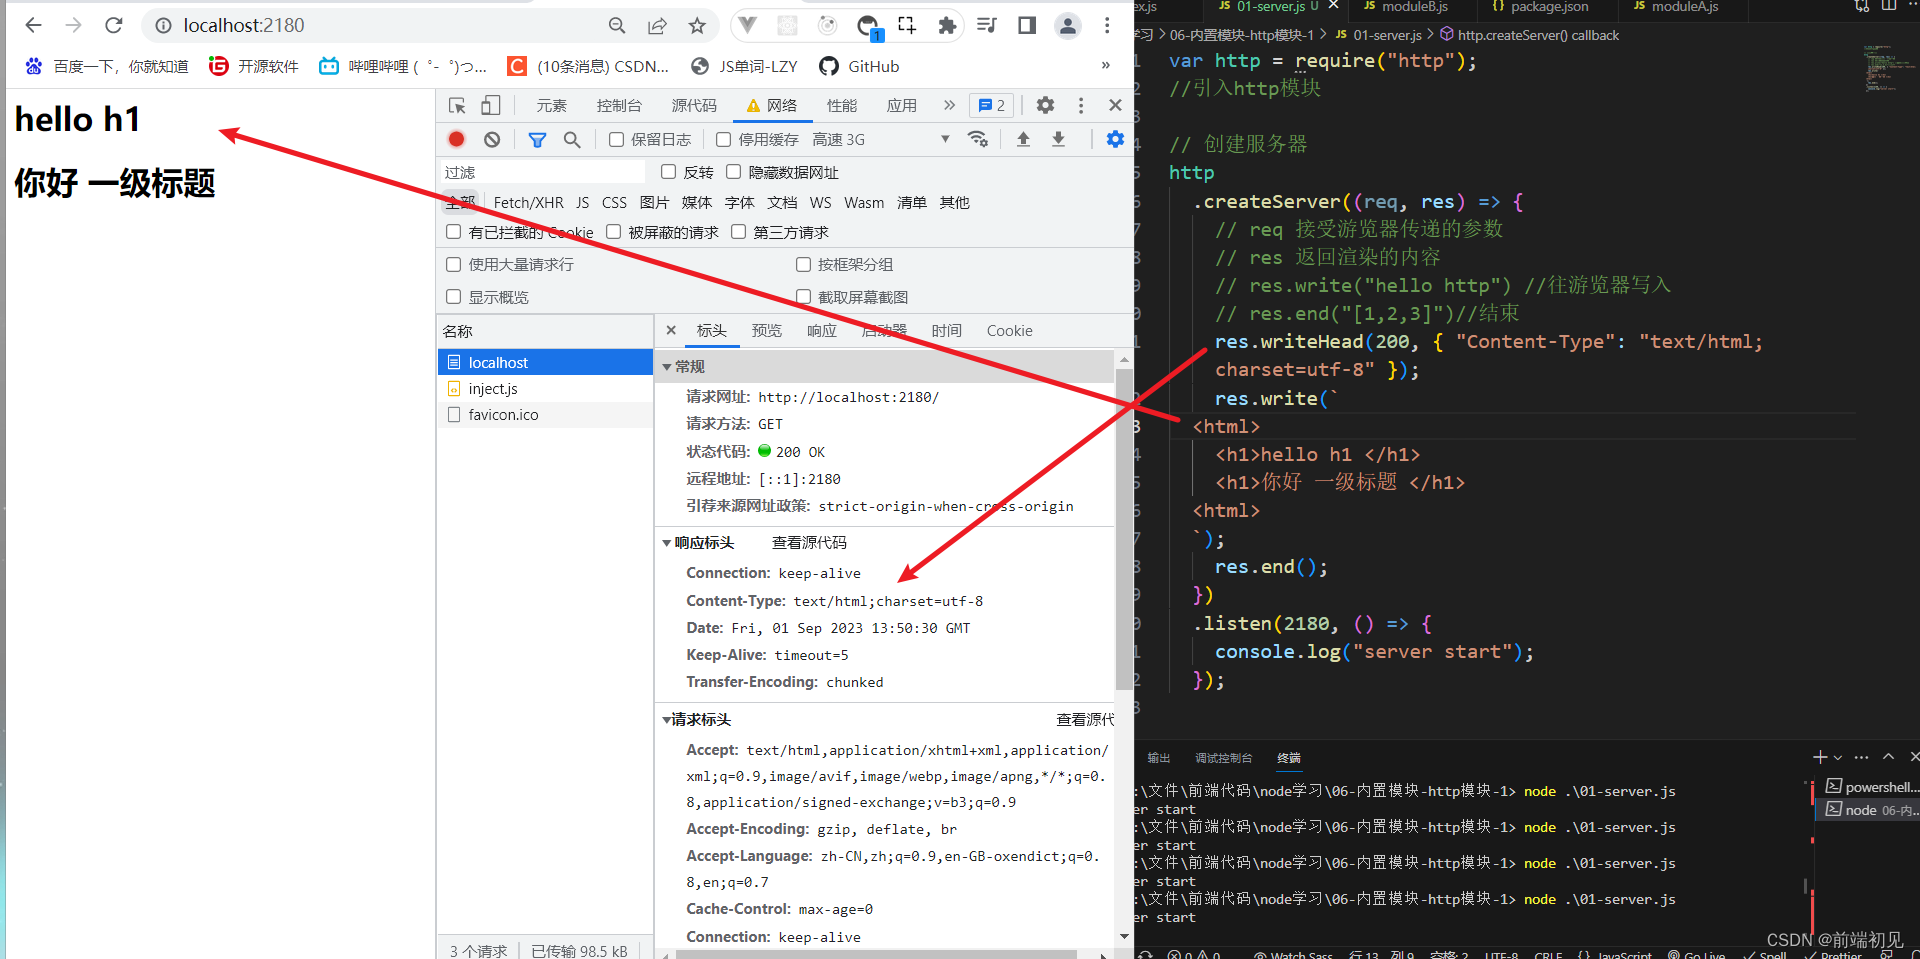Viewport: 1920px width, 959px height.
Task: Collapse the 响应标头 response headers section
Action: point(667,543)
